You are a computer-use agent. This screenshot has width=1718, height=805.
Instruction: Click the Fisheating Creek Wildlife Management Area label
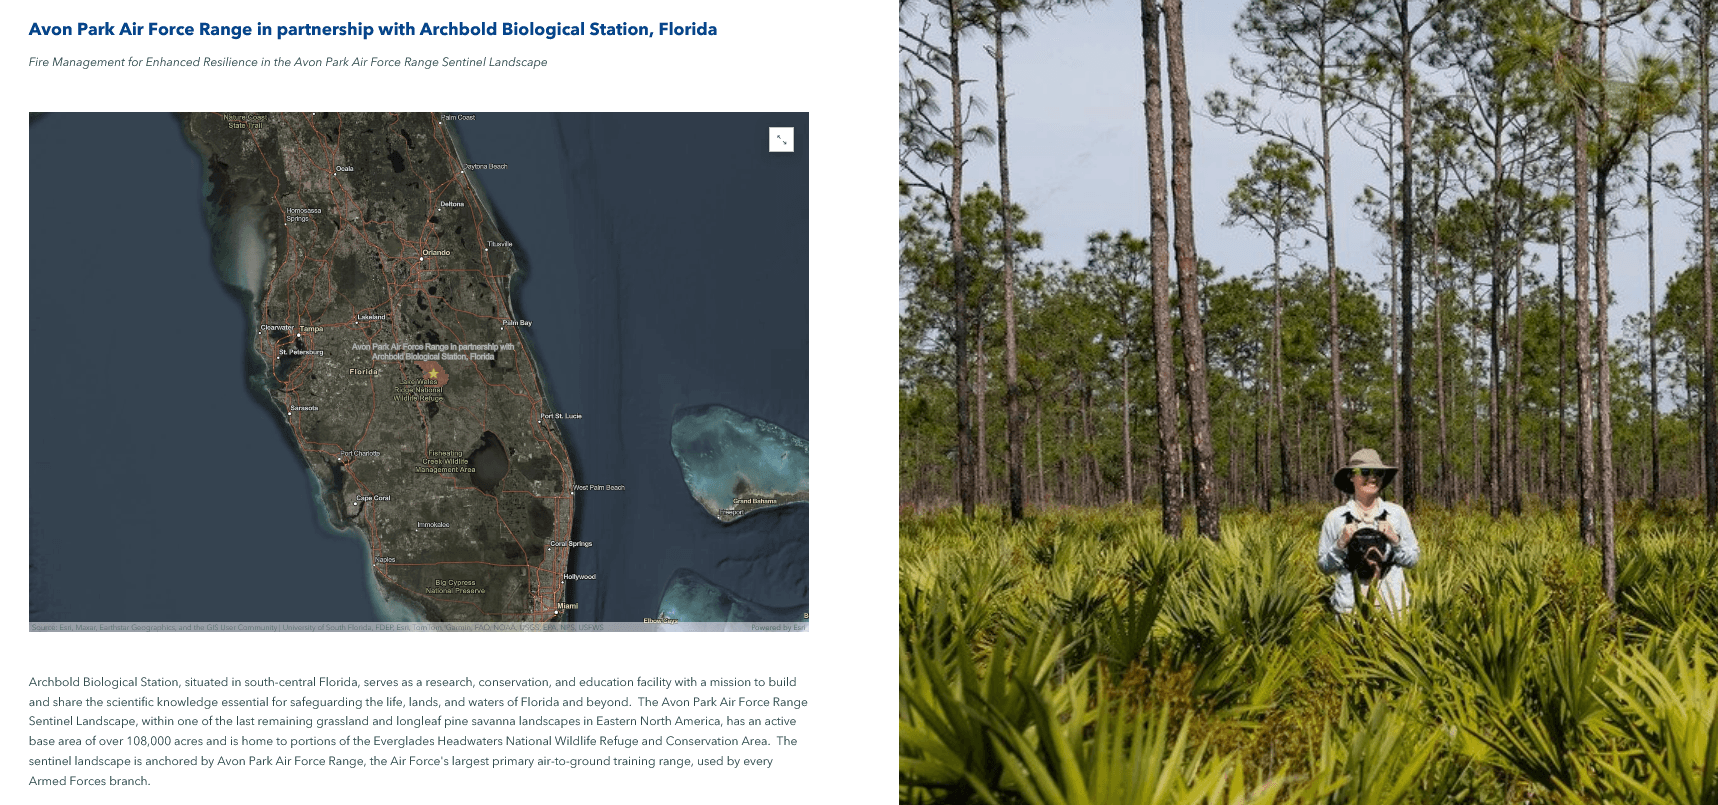click(445, 461)
